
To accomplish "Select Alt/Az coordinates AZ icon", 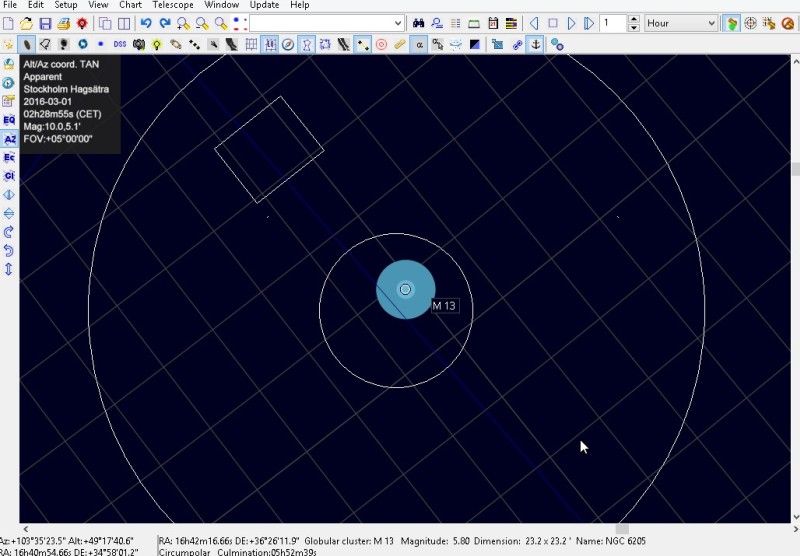I will (x=9, y=139).
